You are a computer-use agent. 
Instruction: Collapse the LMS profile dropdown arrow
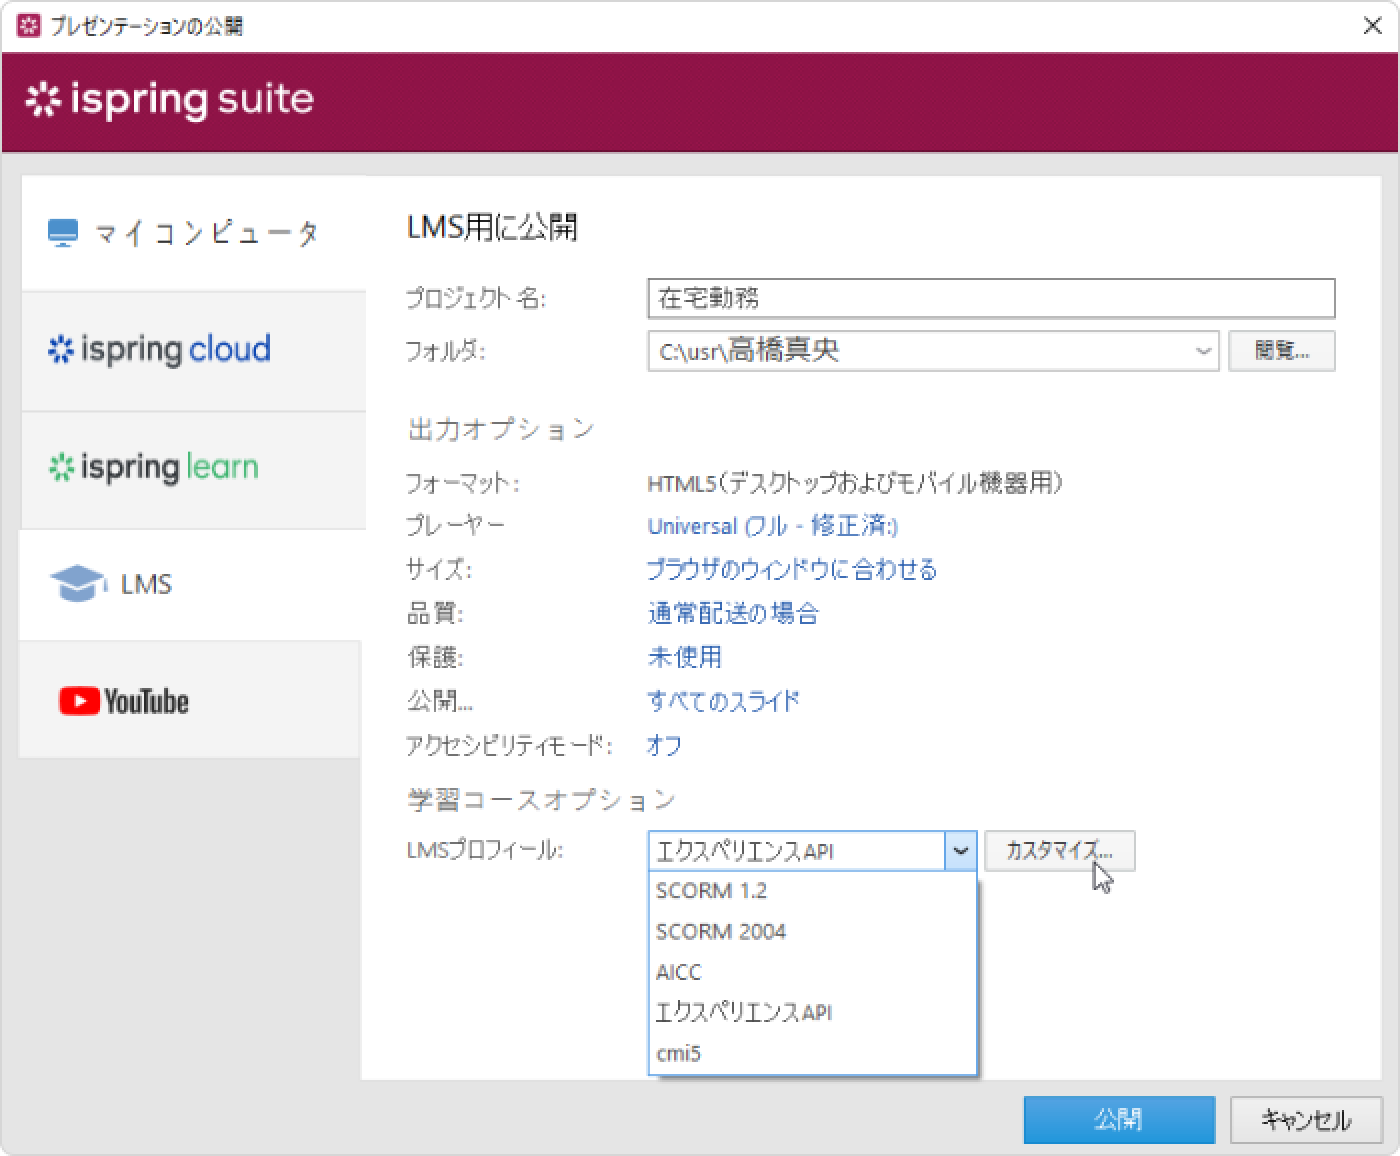[x=960, y=851]
